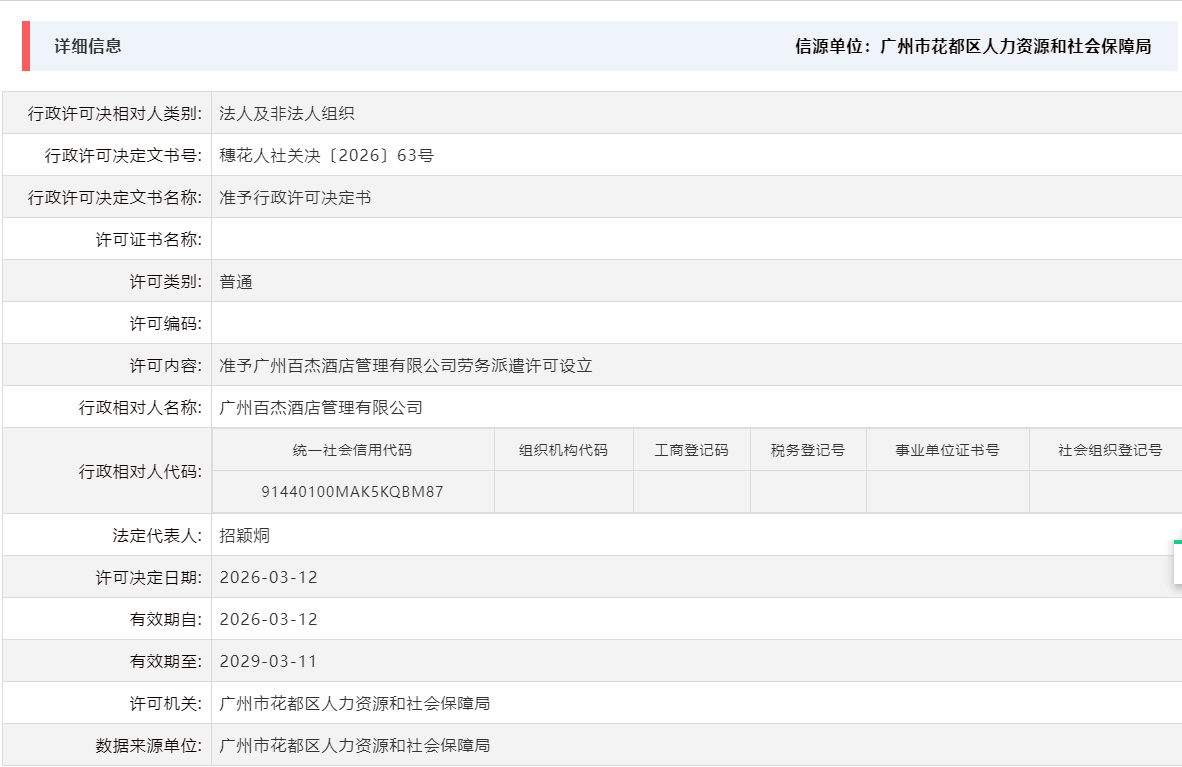Viewport: 1182px width, 767px height.
Task: Open the 信源单位 source agency link
Action: (x=972, y=46)
